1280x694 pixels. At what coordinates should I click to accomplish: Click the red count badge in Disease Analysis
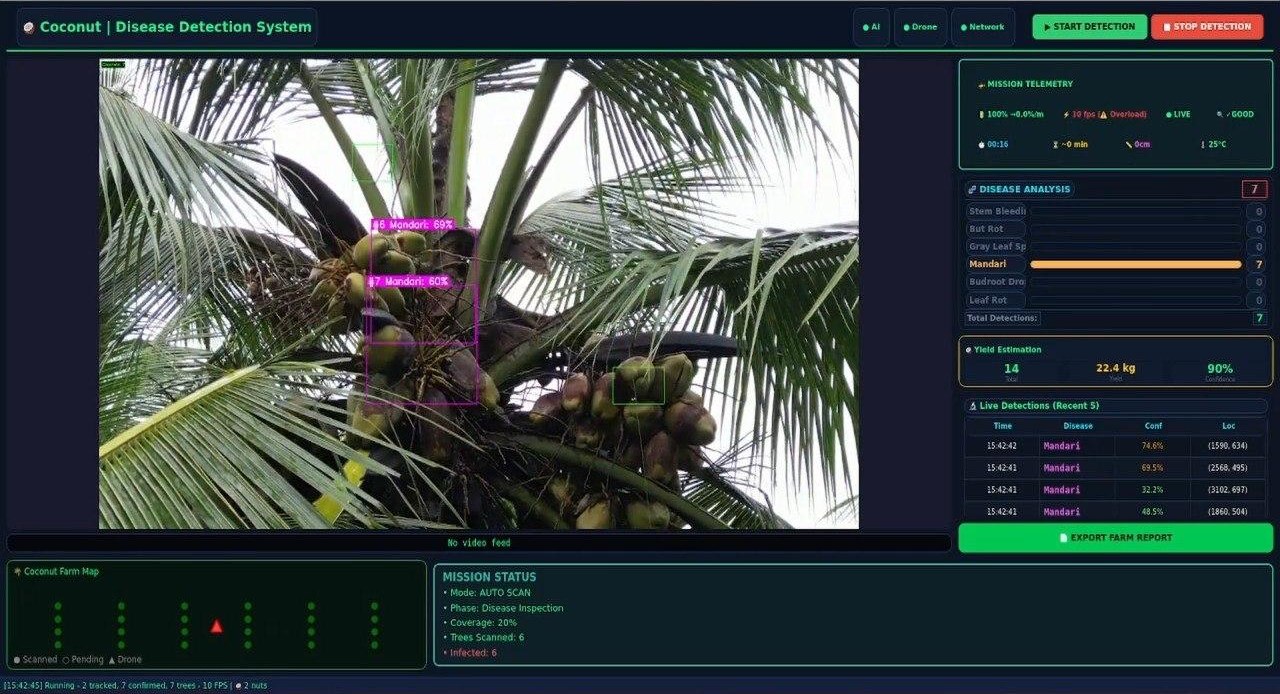1254,189
